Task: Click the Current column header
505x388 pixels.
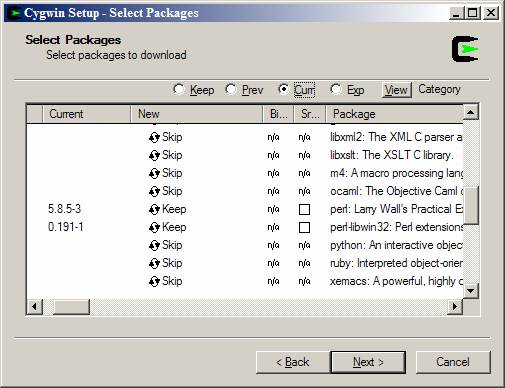Action: pos(86,114)
